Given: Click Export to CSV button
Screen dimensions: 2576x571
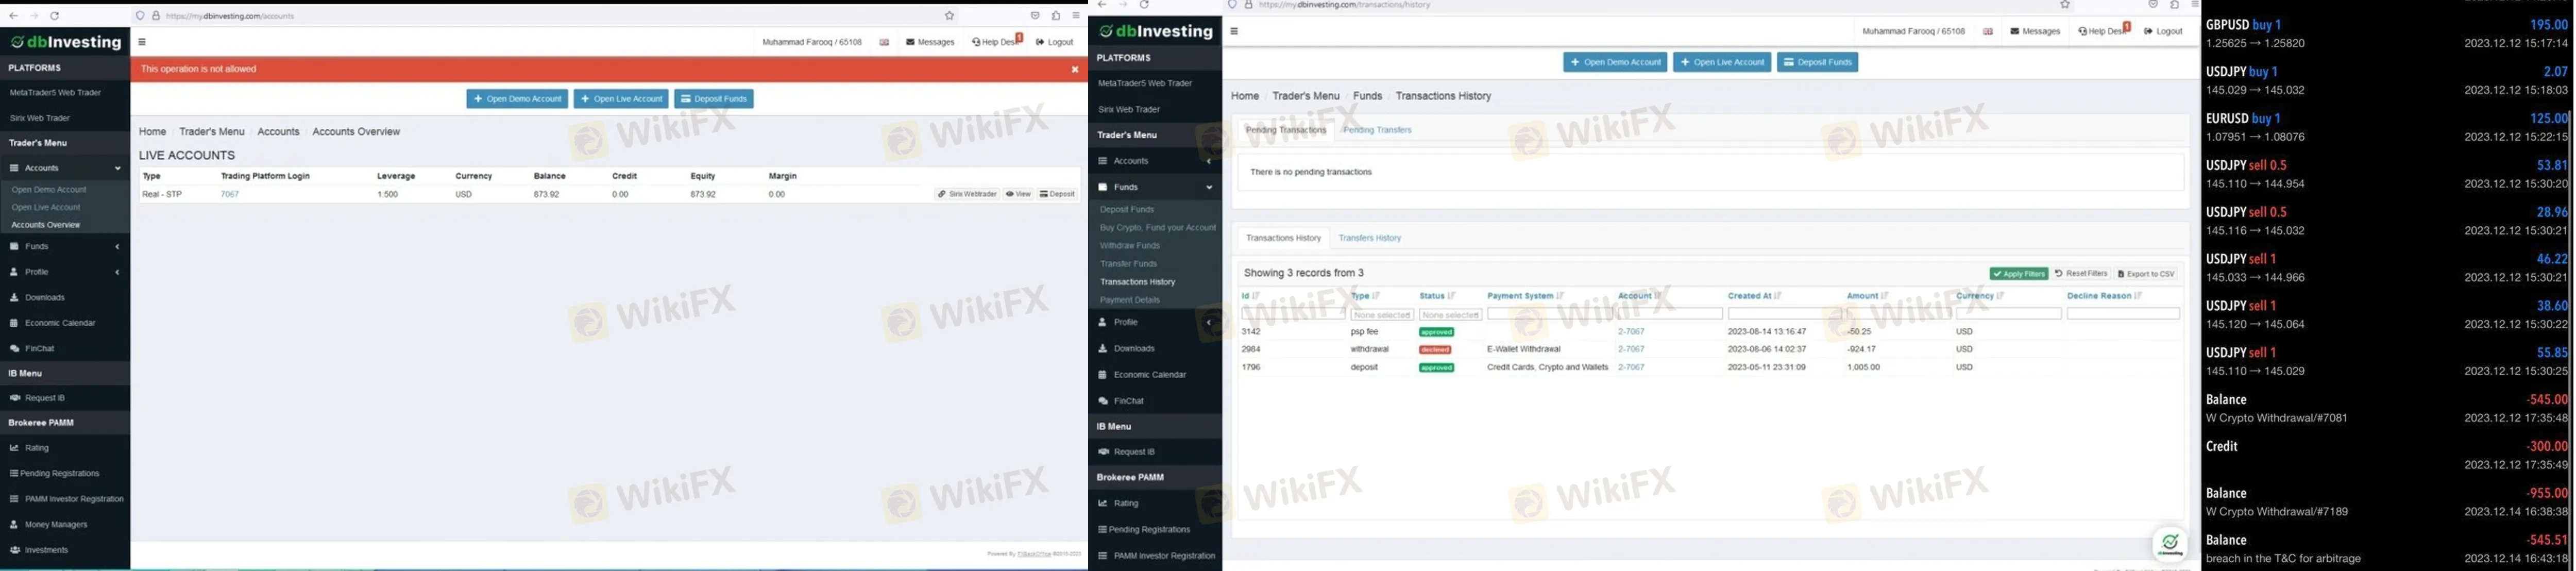Looking at the screenshot, I should click(2146, 274).
